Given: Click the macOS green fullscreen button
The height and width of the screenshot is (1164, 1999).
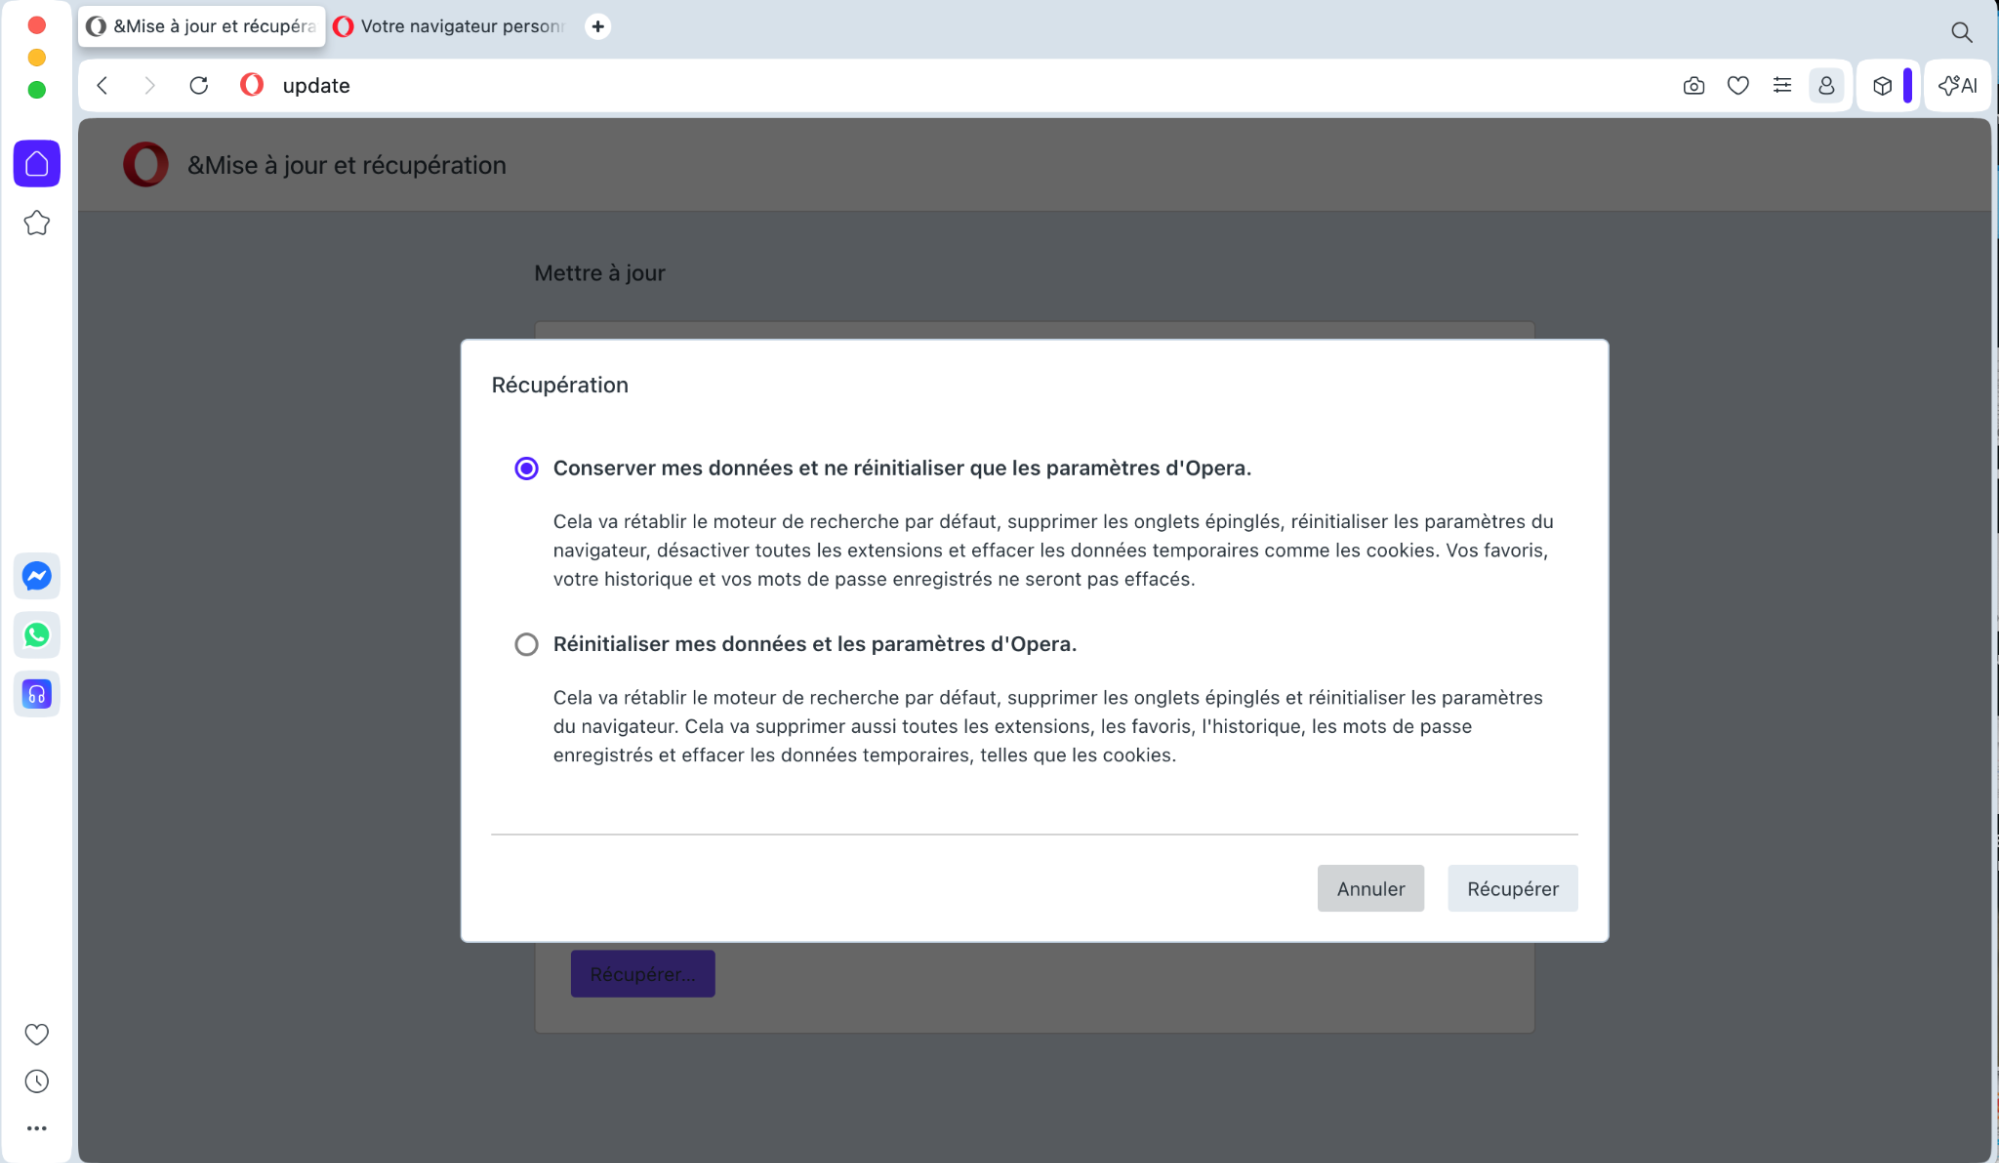Looking at the screenshot, I should (37, 90).
